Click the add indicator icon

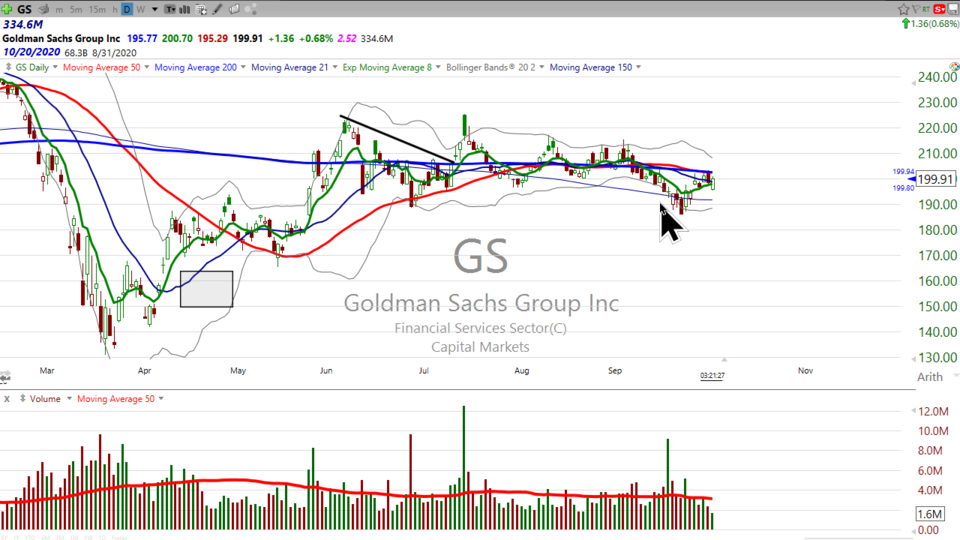coord(201,10)
